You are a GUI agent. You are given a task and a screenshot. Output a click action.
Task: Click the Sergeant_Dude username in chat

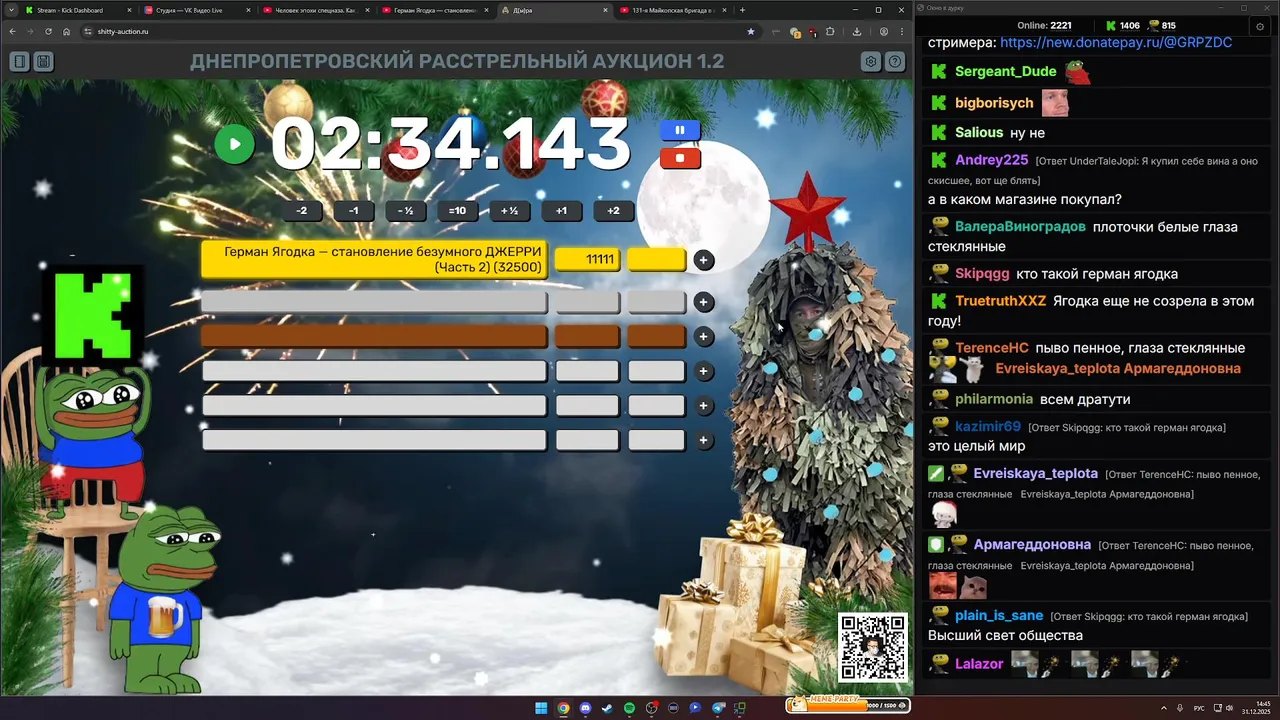[1005, 72]
